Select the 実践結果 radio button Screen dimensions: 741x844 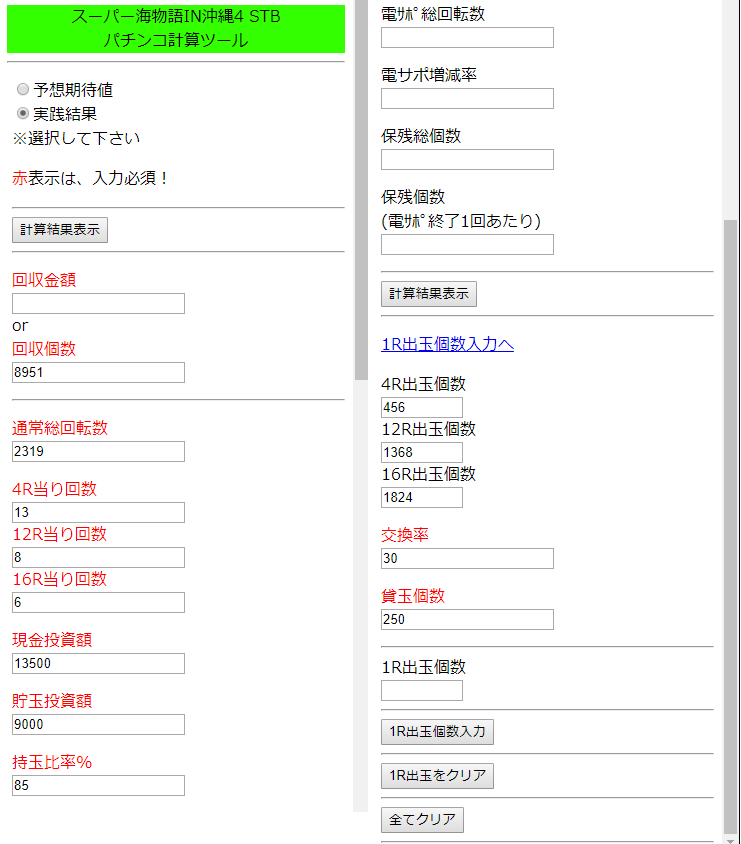(23, 113)
